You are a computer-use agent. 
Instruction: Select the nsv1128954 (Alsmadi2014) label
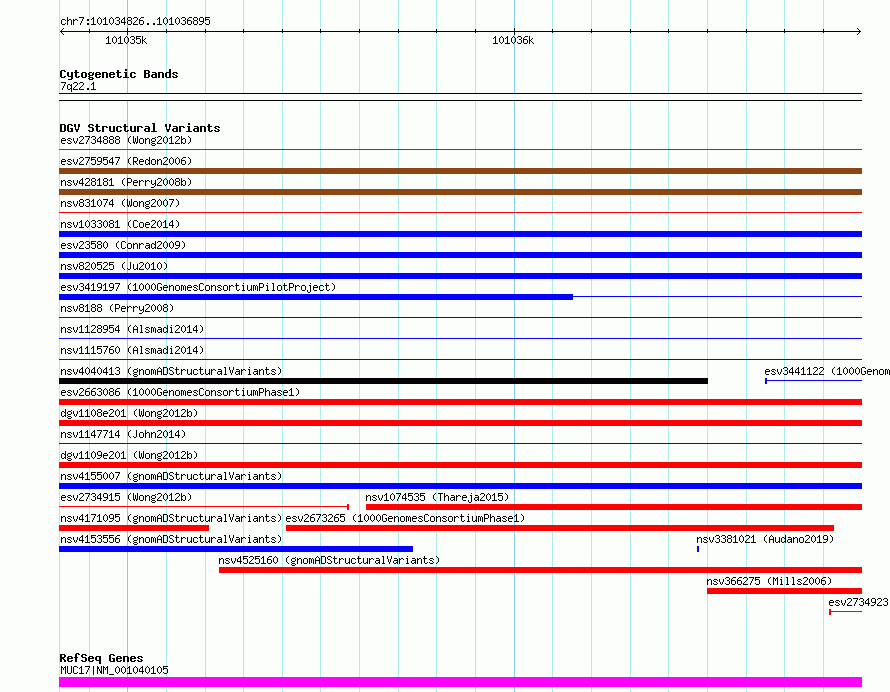click(132, 329)
